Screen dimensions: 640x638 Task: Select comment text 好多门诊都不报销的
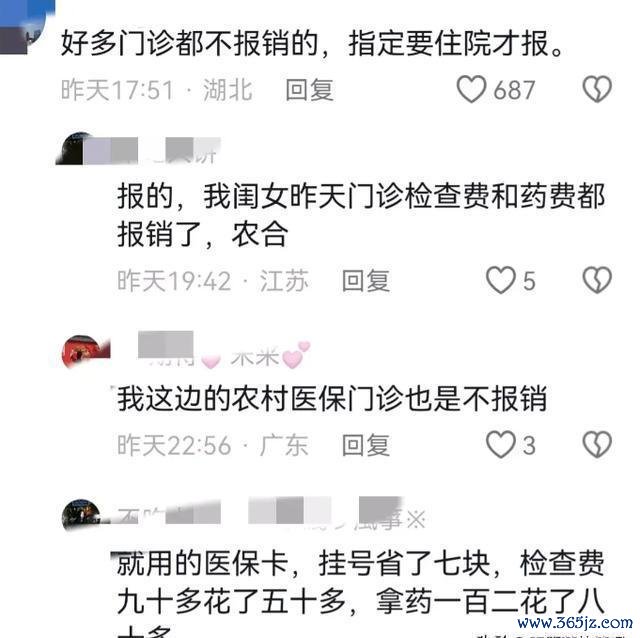[189, 43]
